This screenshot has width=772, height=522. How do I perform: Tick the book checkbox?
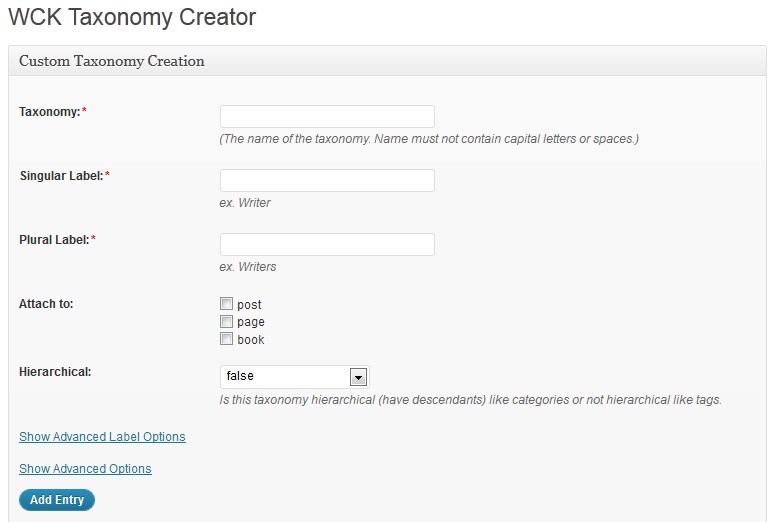click(x=226, y=339)
